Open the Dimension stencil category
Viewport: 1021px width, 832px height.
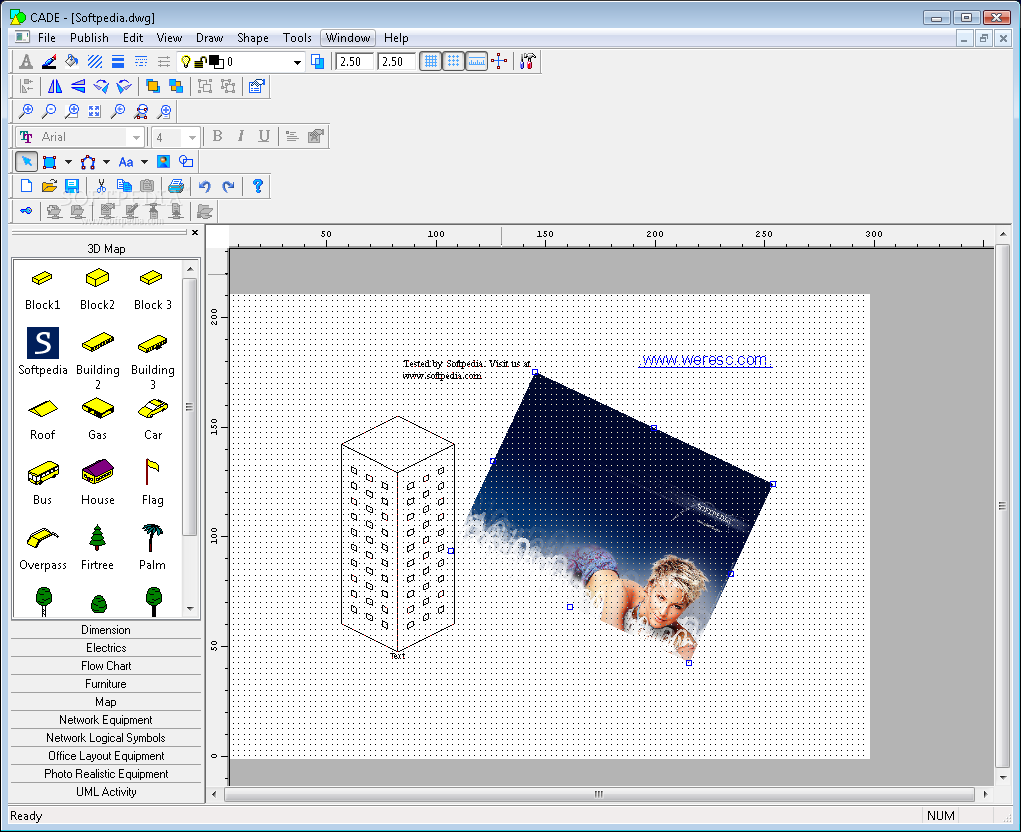click(x=106, y=630)
